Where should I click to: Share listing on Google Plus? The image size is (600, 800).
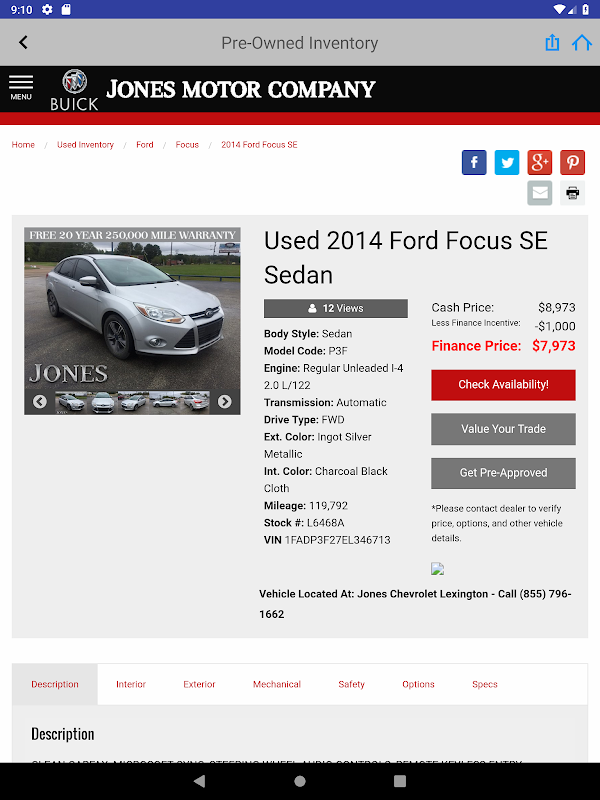(540, 162)
